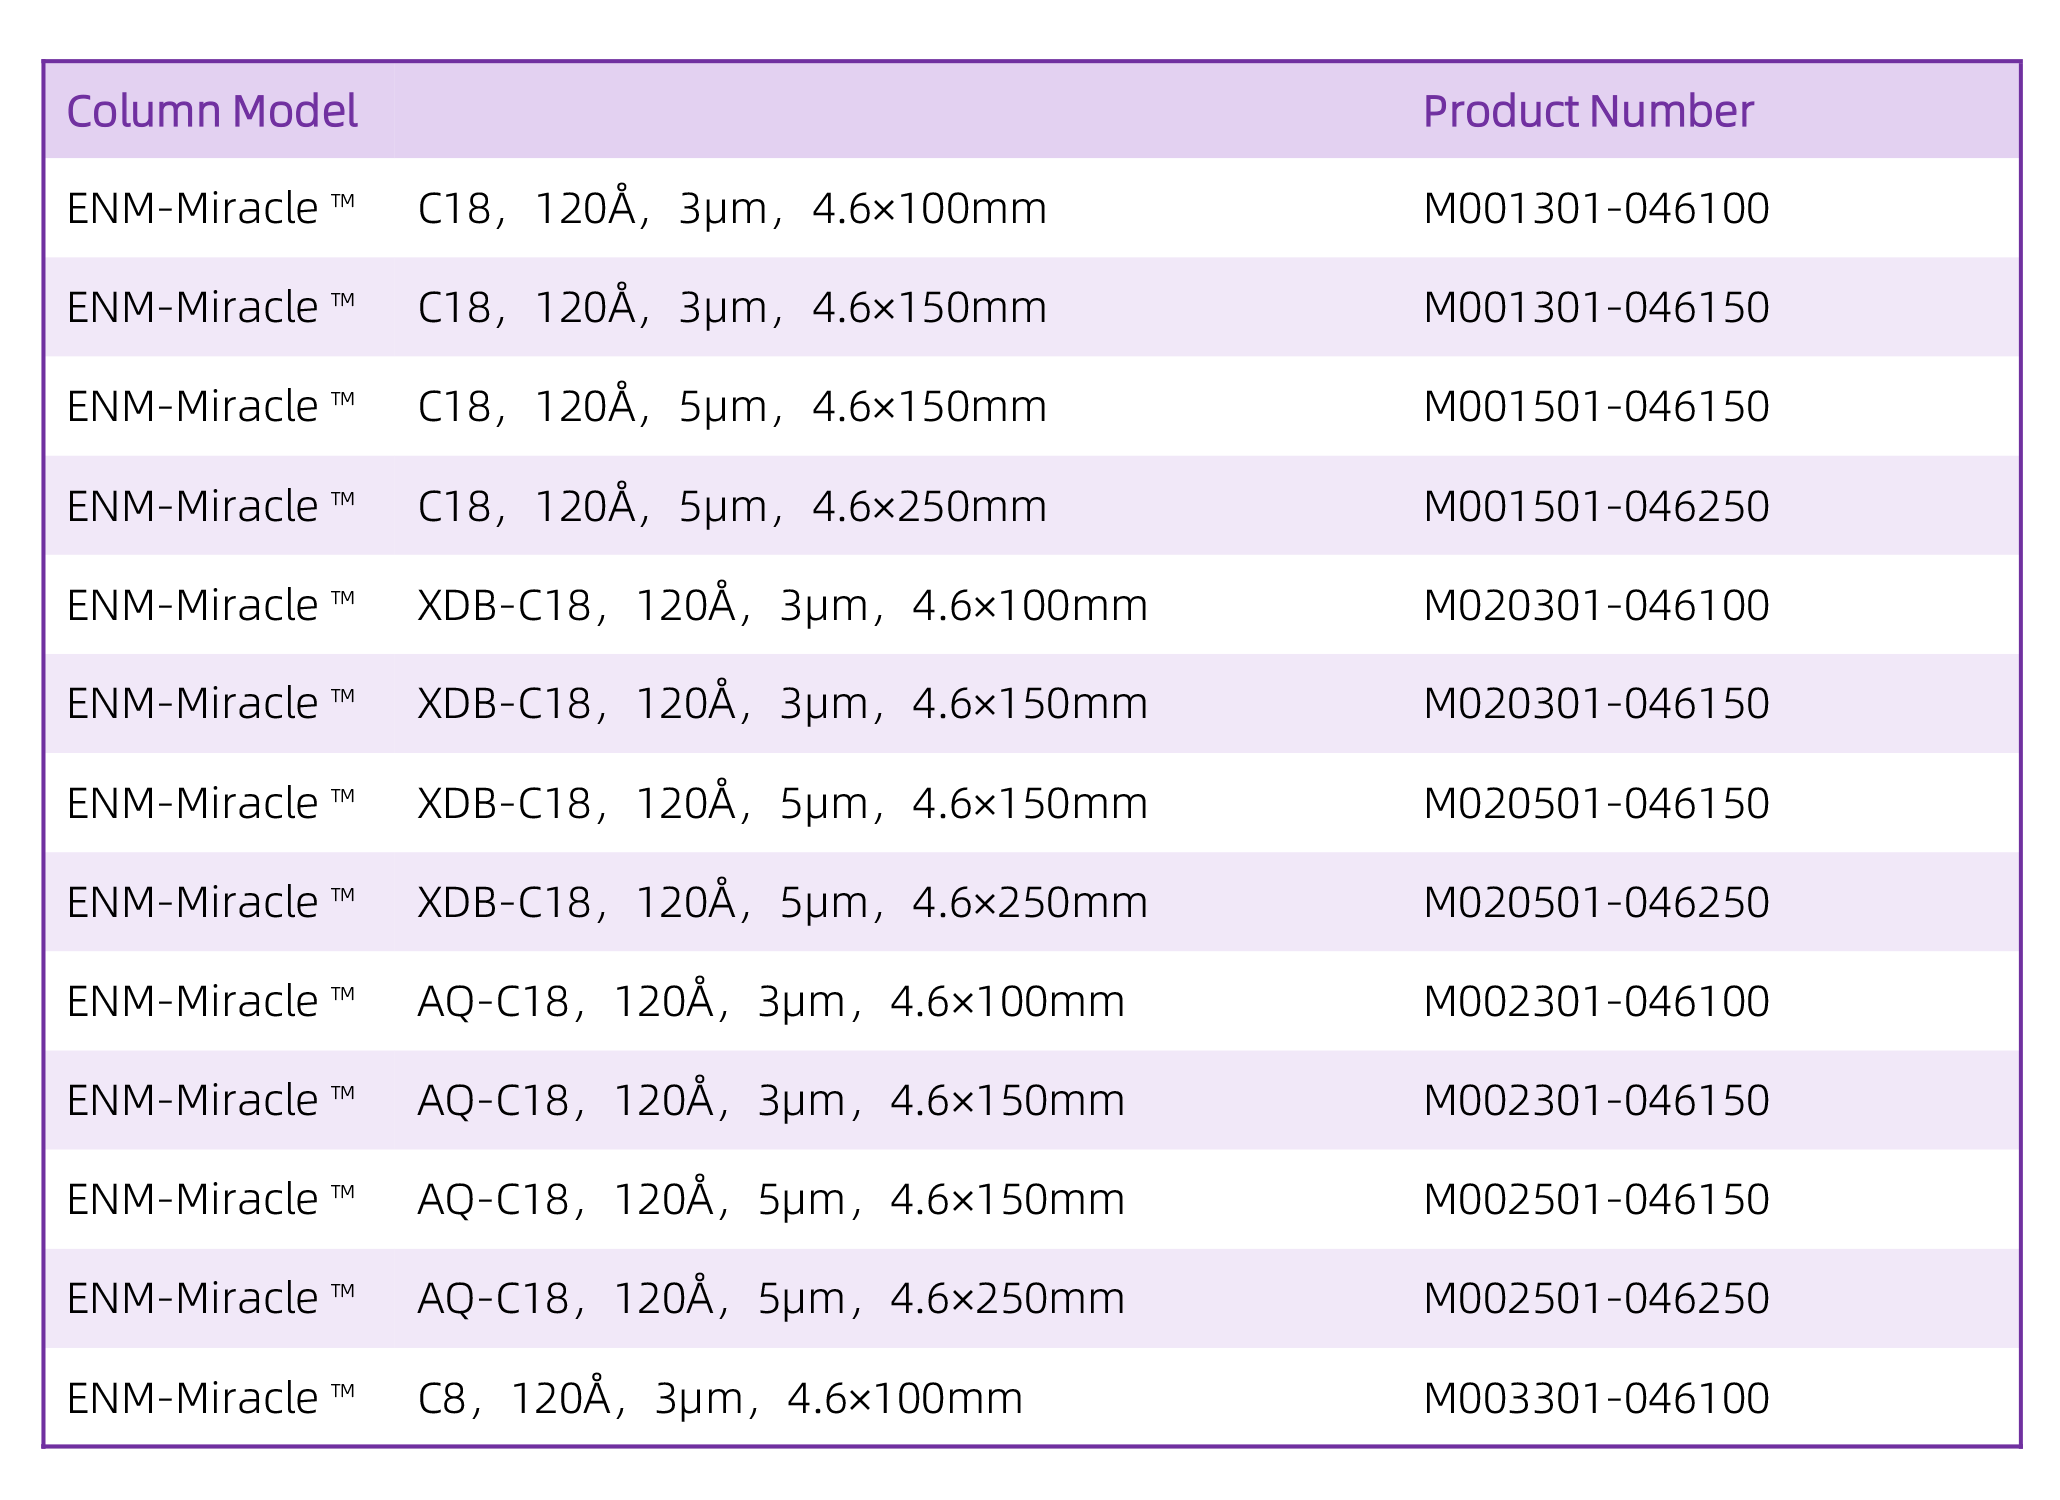Select product number M020301-046100
The image size is (2060, 1500).
pyautogui.click(x=1596, y=605)
